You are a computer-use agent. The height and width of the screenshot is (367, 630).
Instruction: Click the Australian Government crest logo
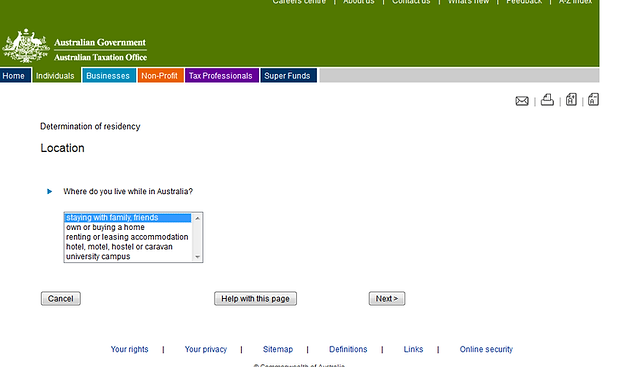(26, 45)
